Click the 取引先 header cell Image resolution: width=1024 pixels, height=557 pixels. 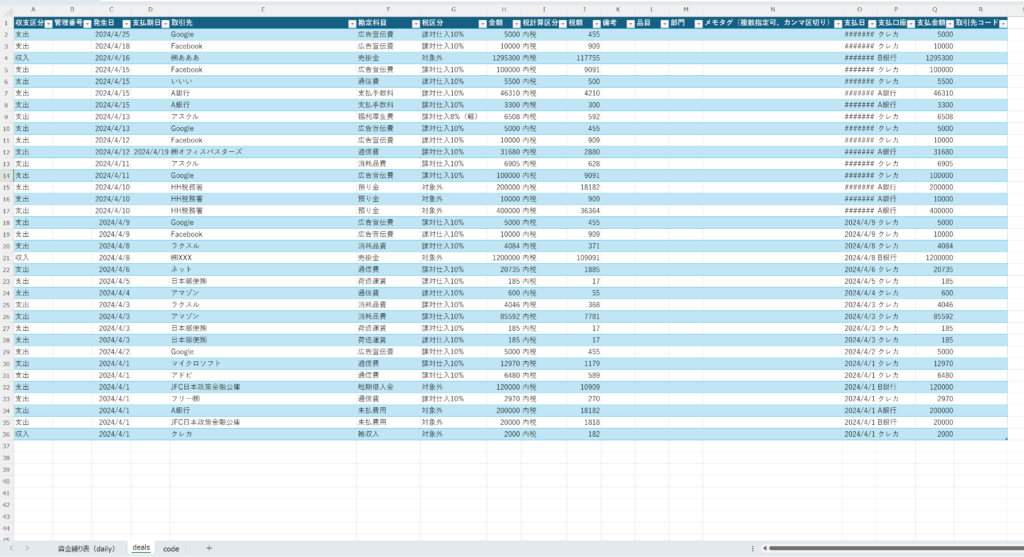pyautogui.click(x=263, y=23)
